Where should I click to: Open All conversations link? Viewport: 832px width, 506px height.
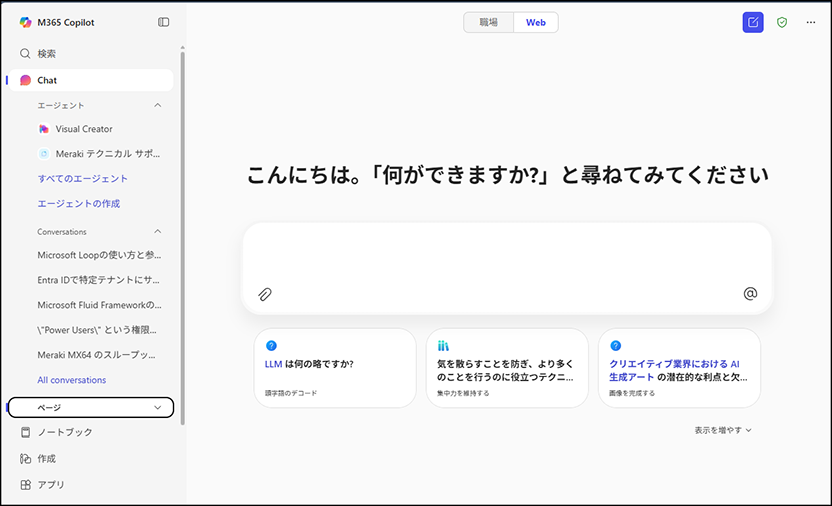[72, 380]
